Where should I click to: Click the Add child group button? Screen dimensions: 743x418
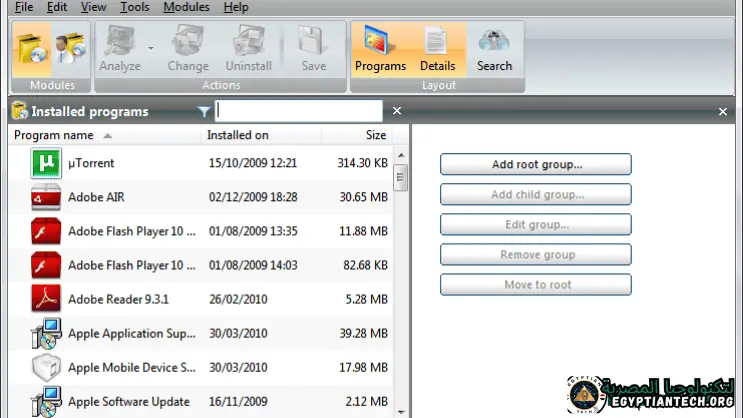point(536,194)
